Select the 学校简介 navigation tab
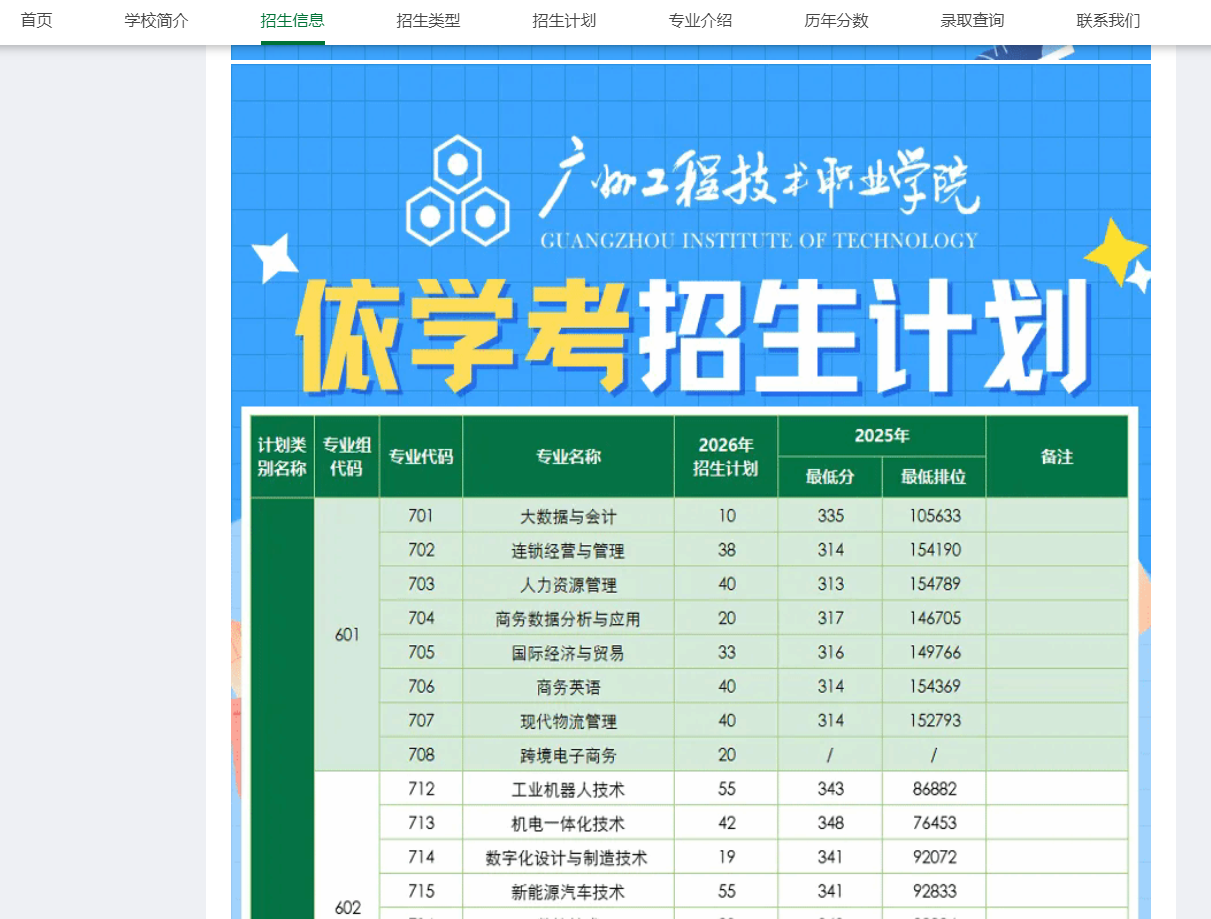The height and width of the screenshot is (919, 1211). [155, 19]
